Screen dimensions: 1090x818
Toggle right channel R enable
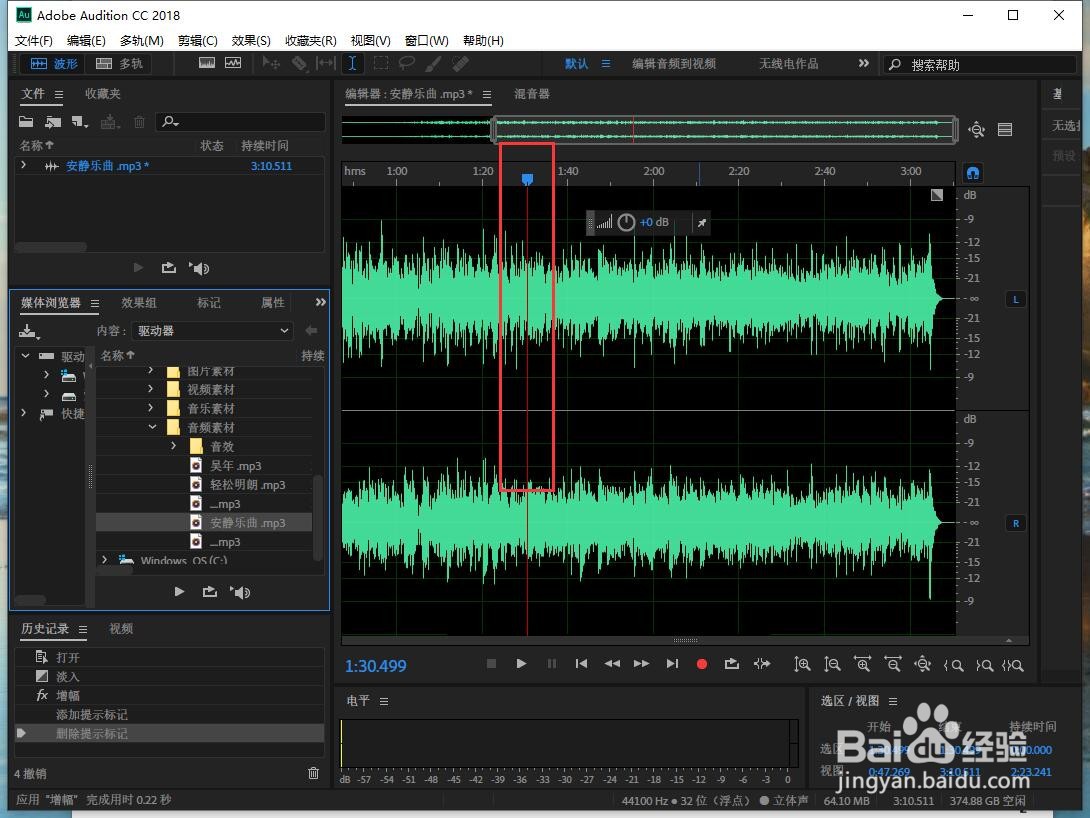[1016, 523]
